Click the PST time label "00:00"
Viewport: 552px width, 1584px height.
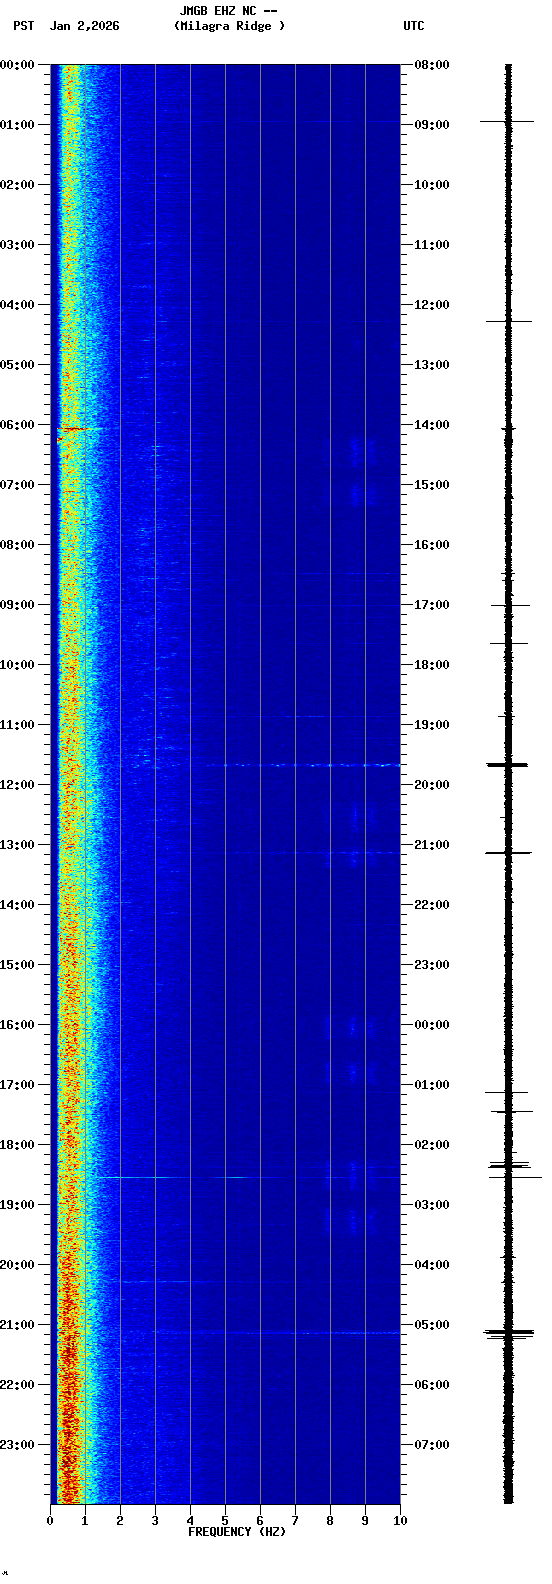pyautogui.click(x=17, y=65)
